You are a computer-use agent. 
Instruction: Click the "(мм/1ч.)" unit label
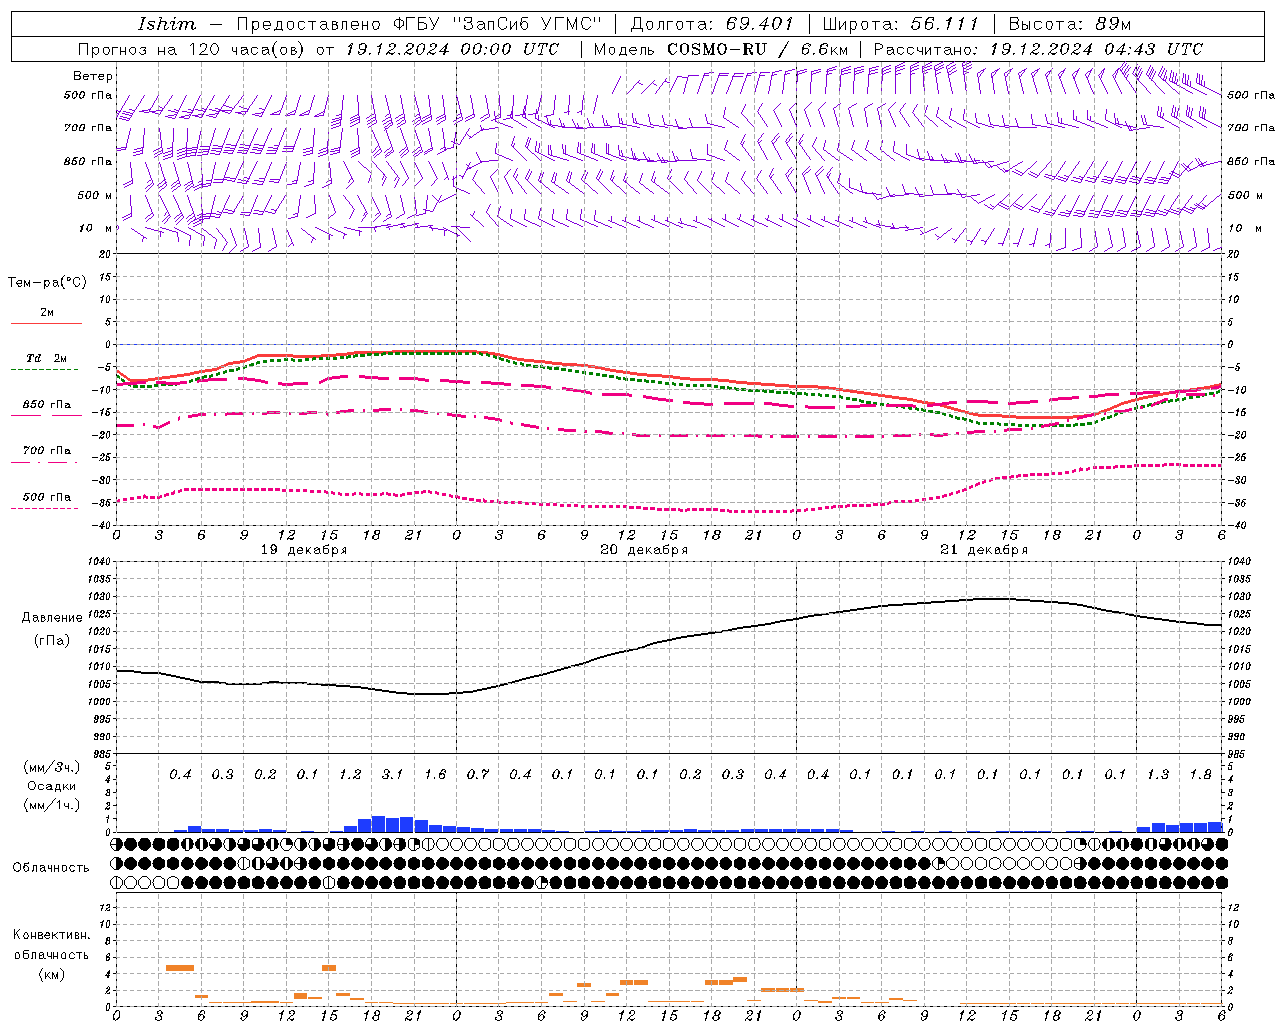pyautogui.click(x=51, y=805)
